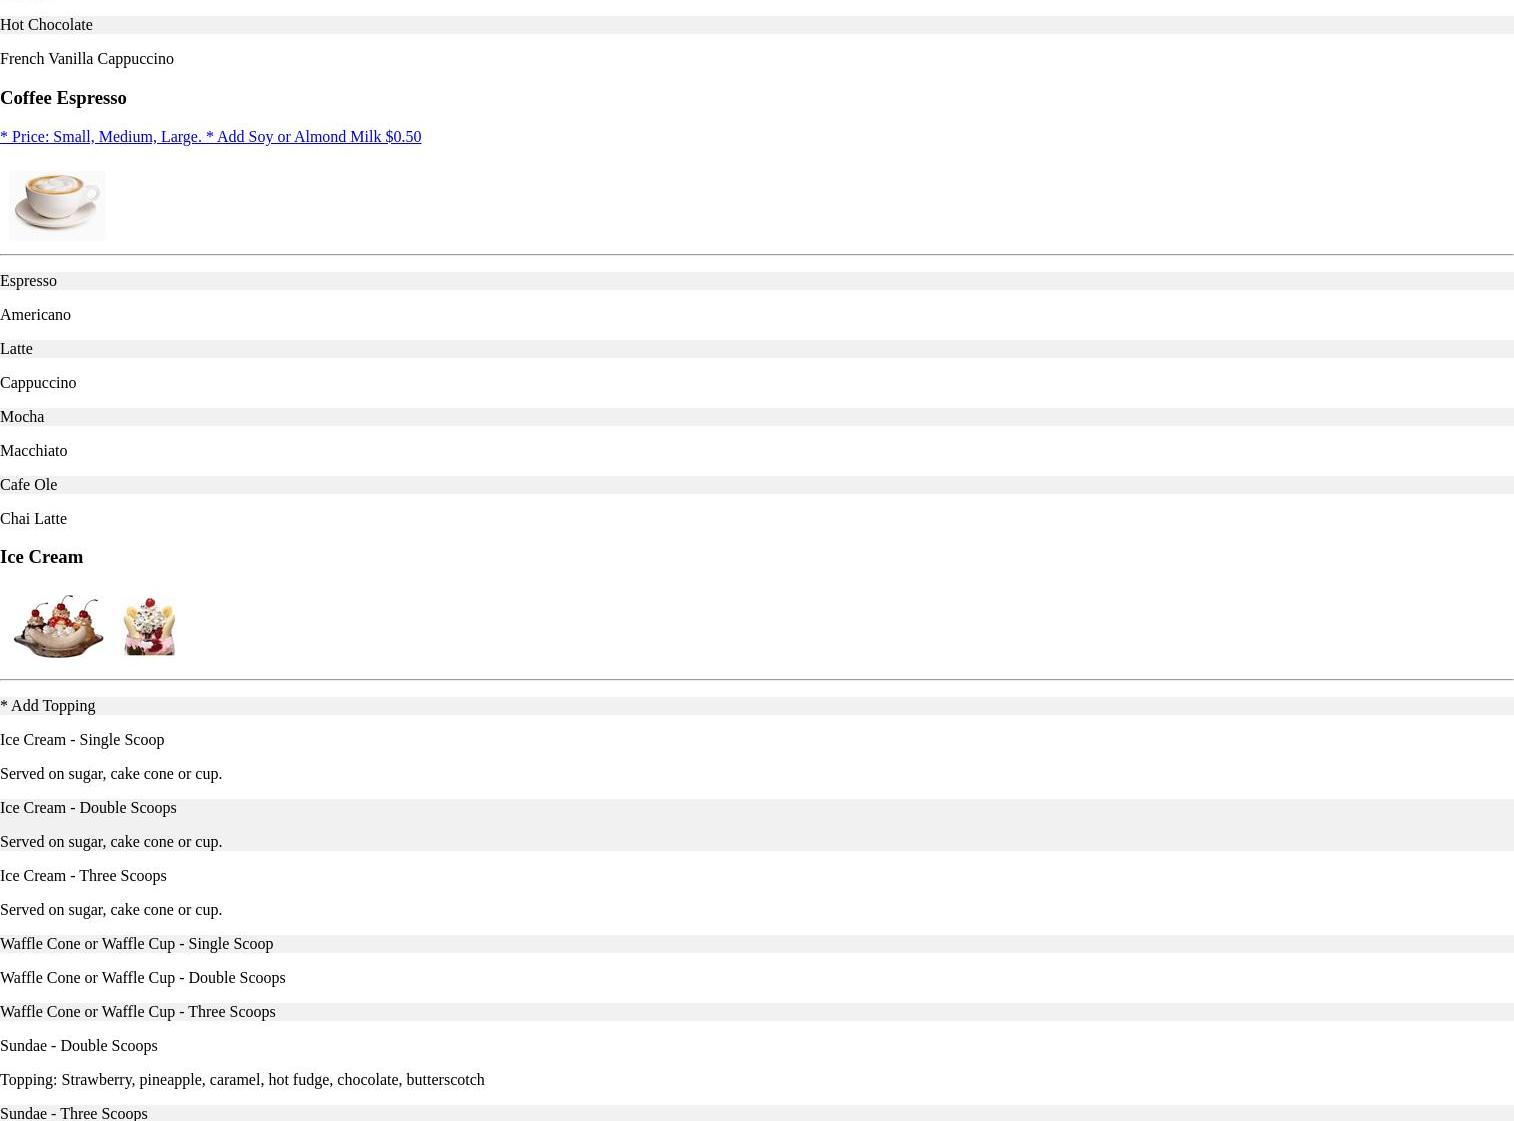This screenshot has height=1121, width=1514.
Task: Select Ice Cream - Single Scoop
Action: pos(82,739)
